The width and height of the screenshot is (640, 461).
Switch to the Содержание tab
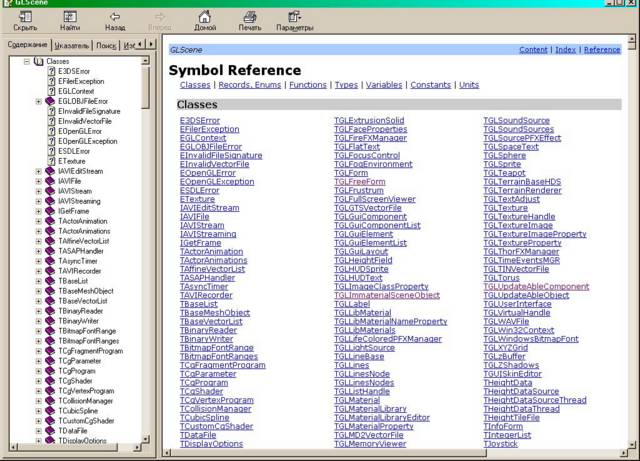coord(27,45)
